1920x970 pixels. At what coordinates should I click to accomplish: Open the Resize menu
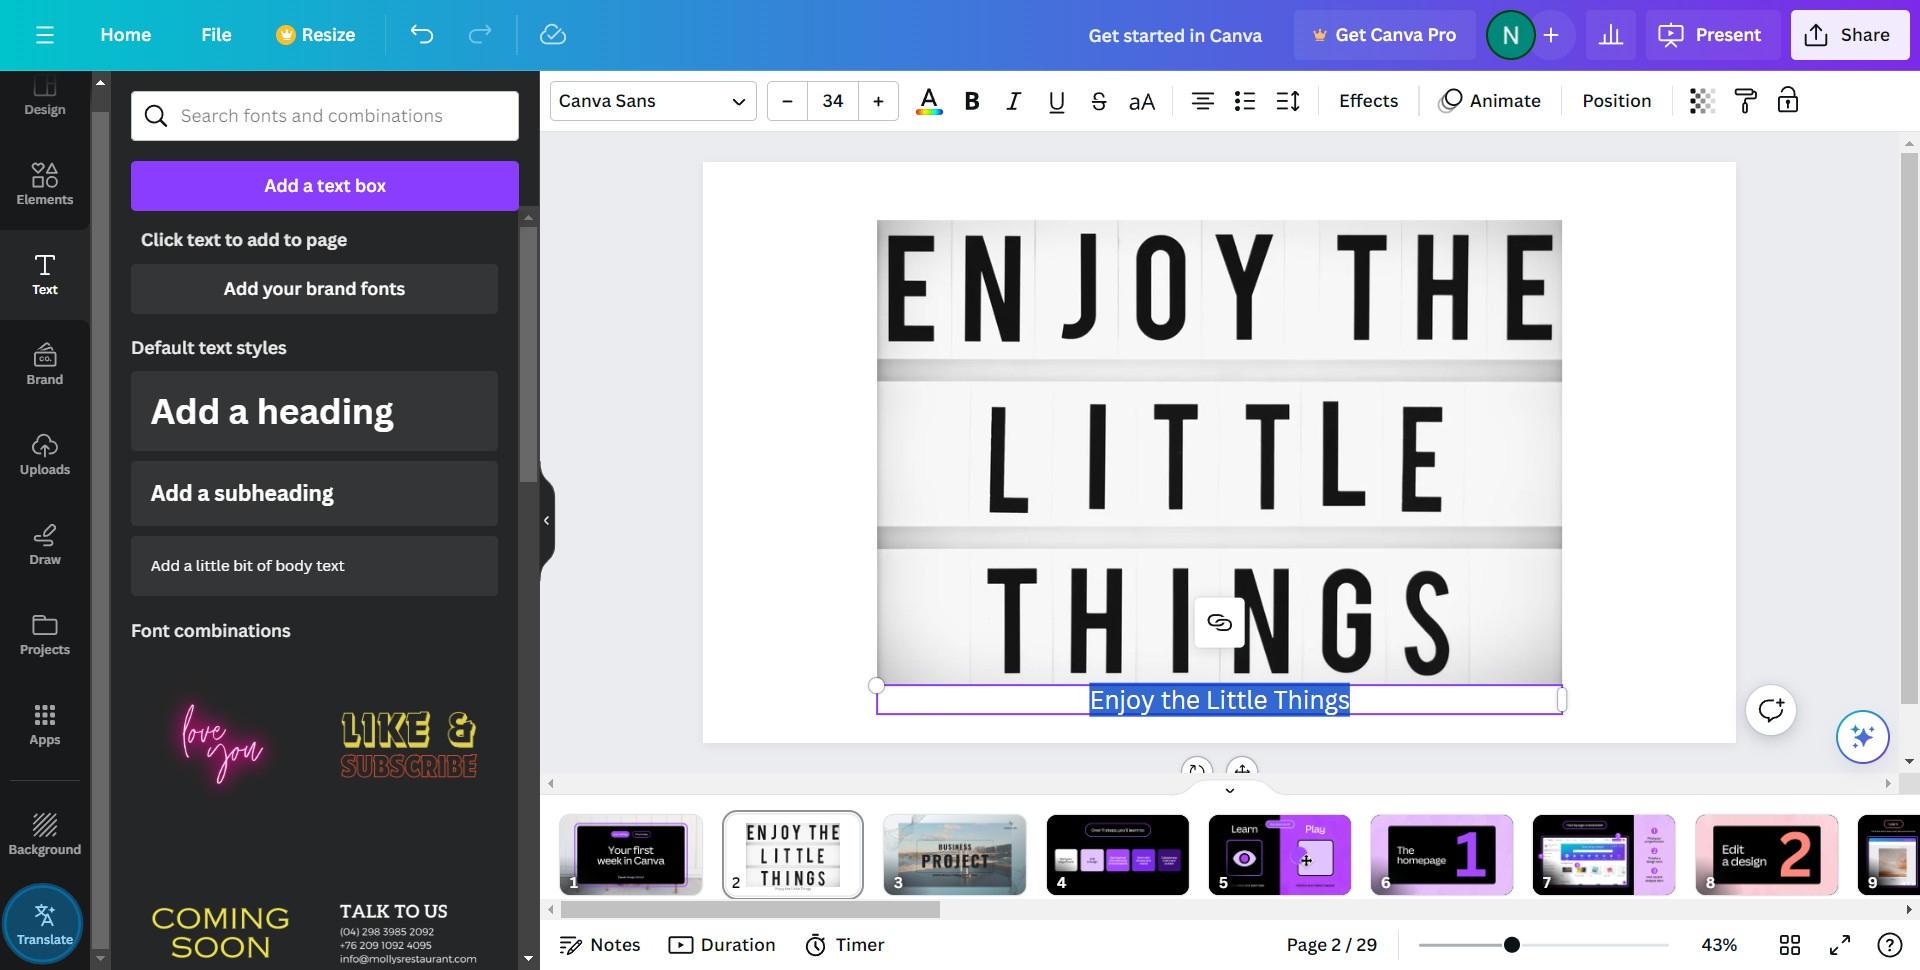(x=315, y=35)
